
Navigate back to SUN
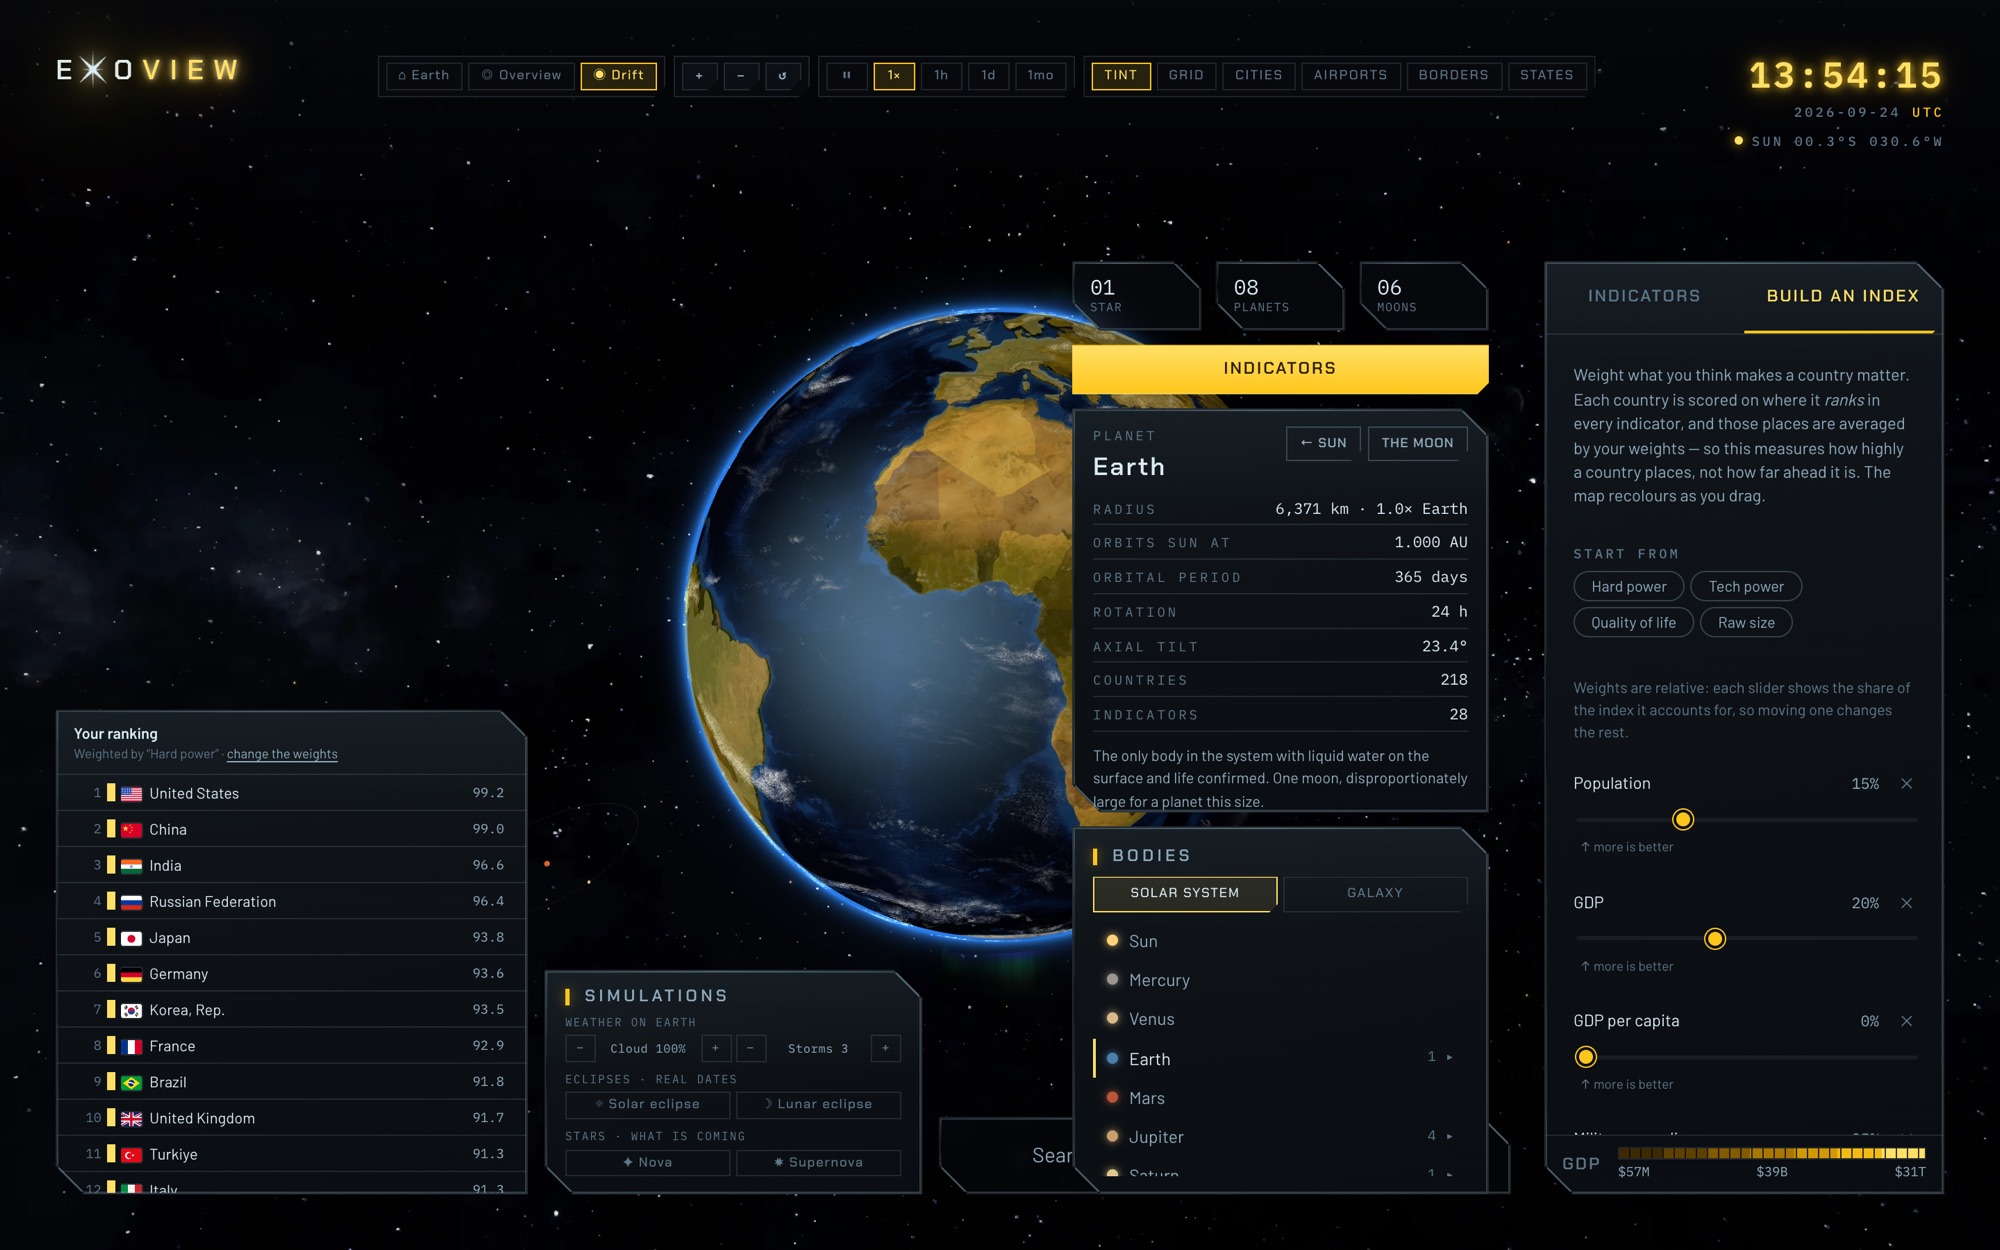1322,443
